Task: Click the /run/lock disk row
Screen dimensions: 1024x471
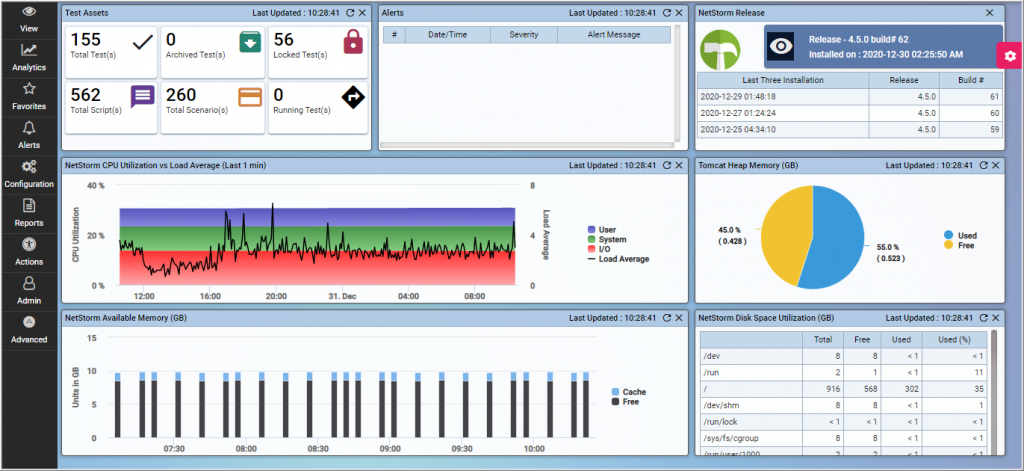Action: coord(844,421)
